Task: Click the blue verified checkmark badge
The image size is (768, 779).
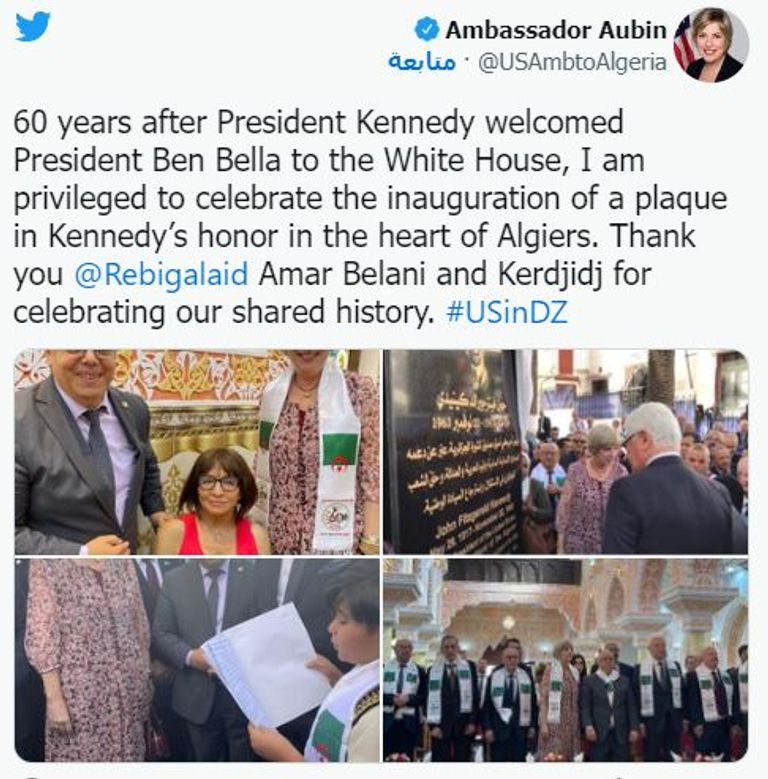Action: click(x=427, y=30)
